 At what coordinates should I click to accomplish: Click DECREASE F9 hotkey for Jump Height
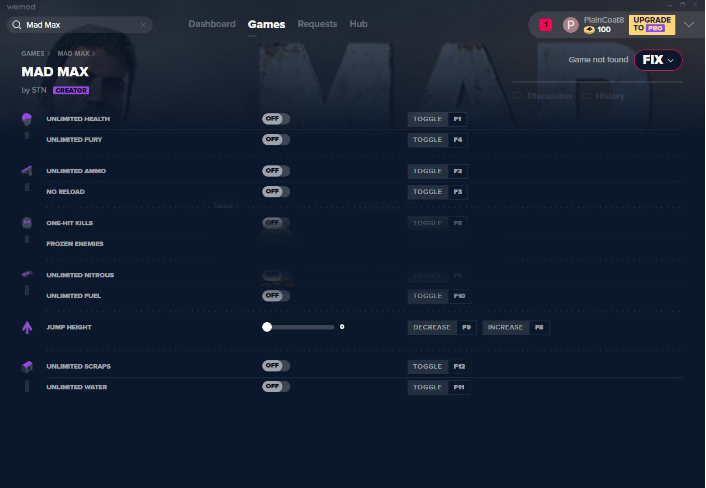[x=442, y=328]
